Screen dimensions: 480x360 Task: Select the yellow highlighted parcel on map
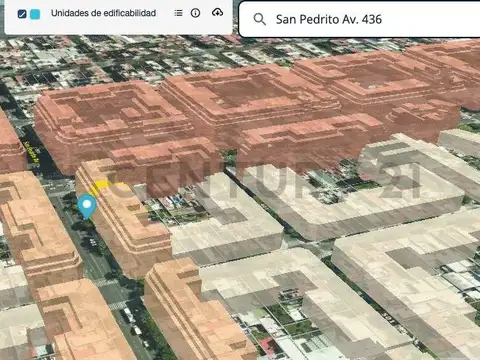pyautogui.click(x=100, y=187)
